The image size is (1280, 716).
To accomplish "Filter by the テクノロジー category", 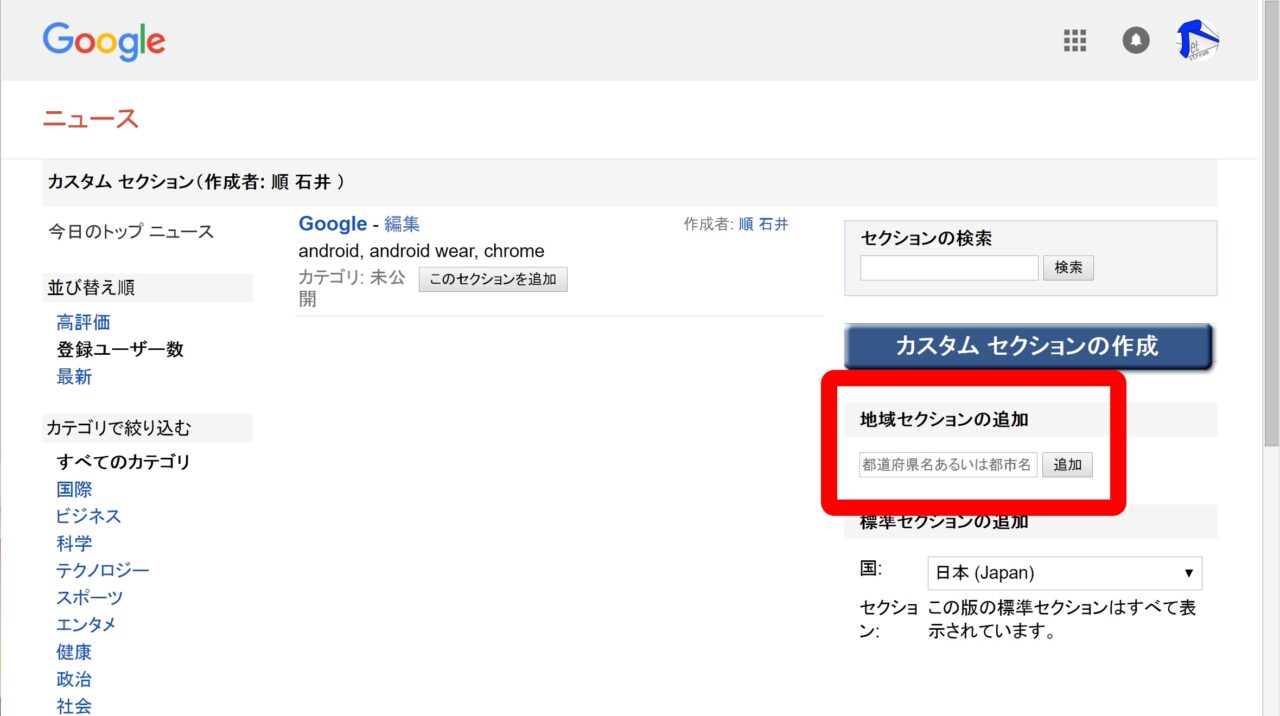I will [103, 570].
